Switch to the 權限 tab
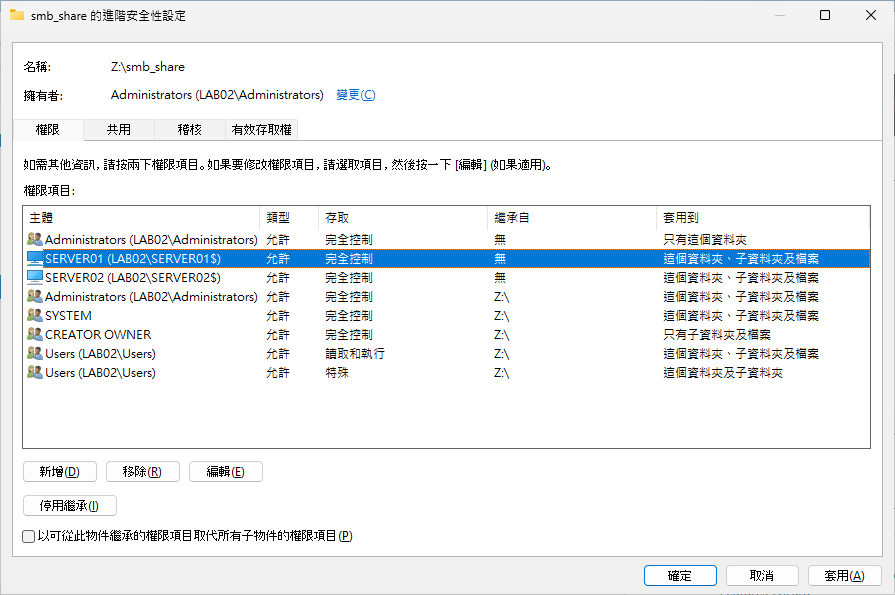Screen dimensions: 895x595 pyautogui.click(x=48, y=130)
